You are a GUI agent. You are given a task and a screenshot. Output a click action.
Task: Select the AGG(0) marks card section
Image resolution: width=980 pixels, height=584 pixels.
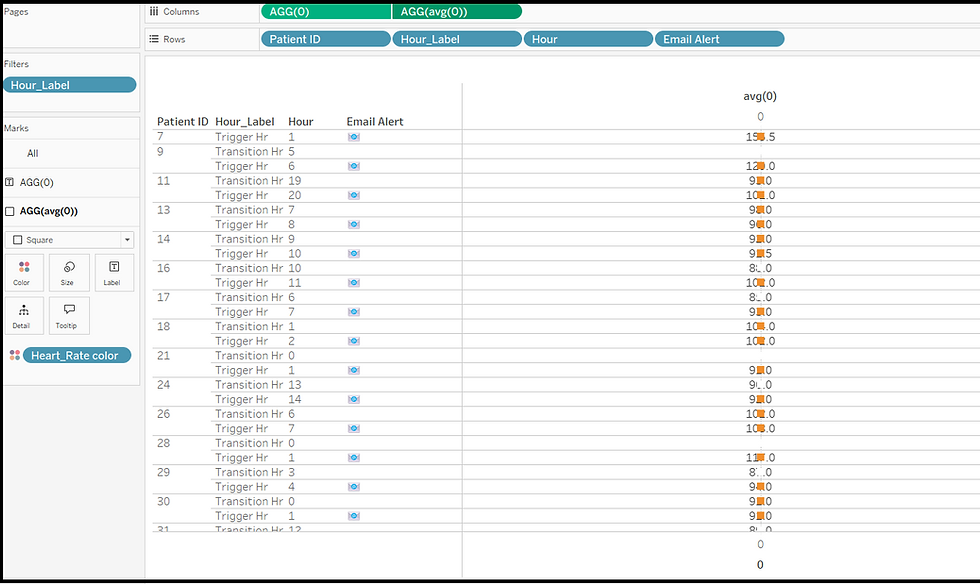(71, 183)
